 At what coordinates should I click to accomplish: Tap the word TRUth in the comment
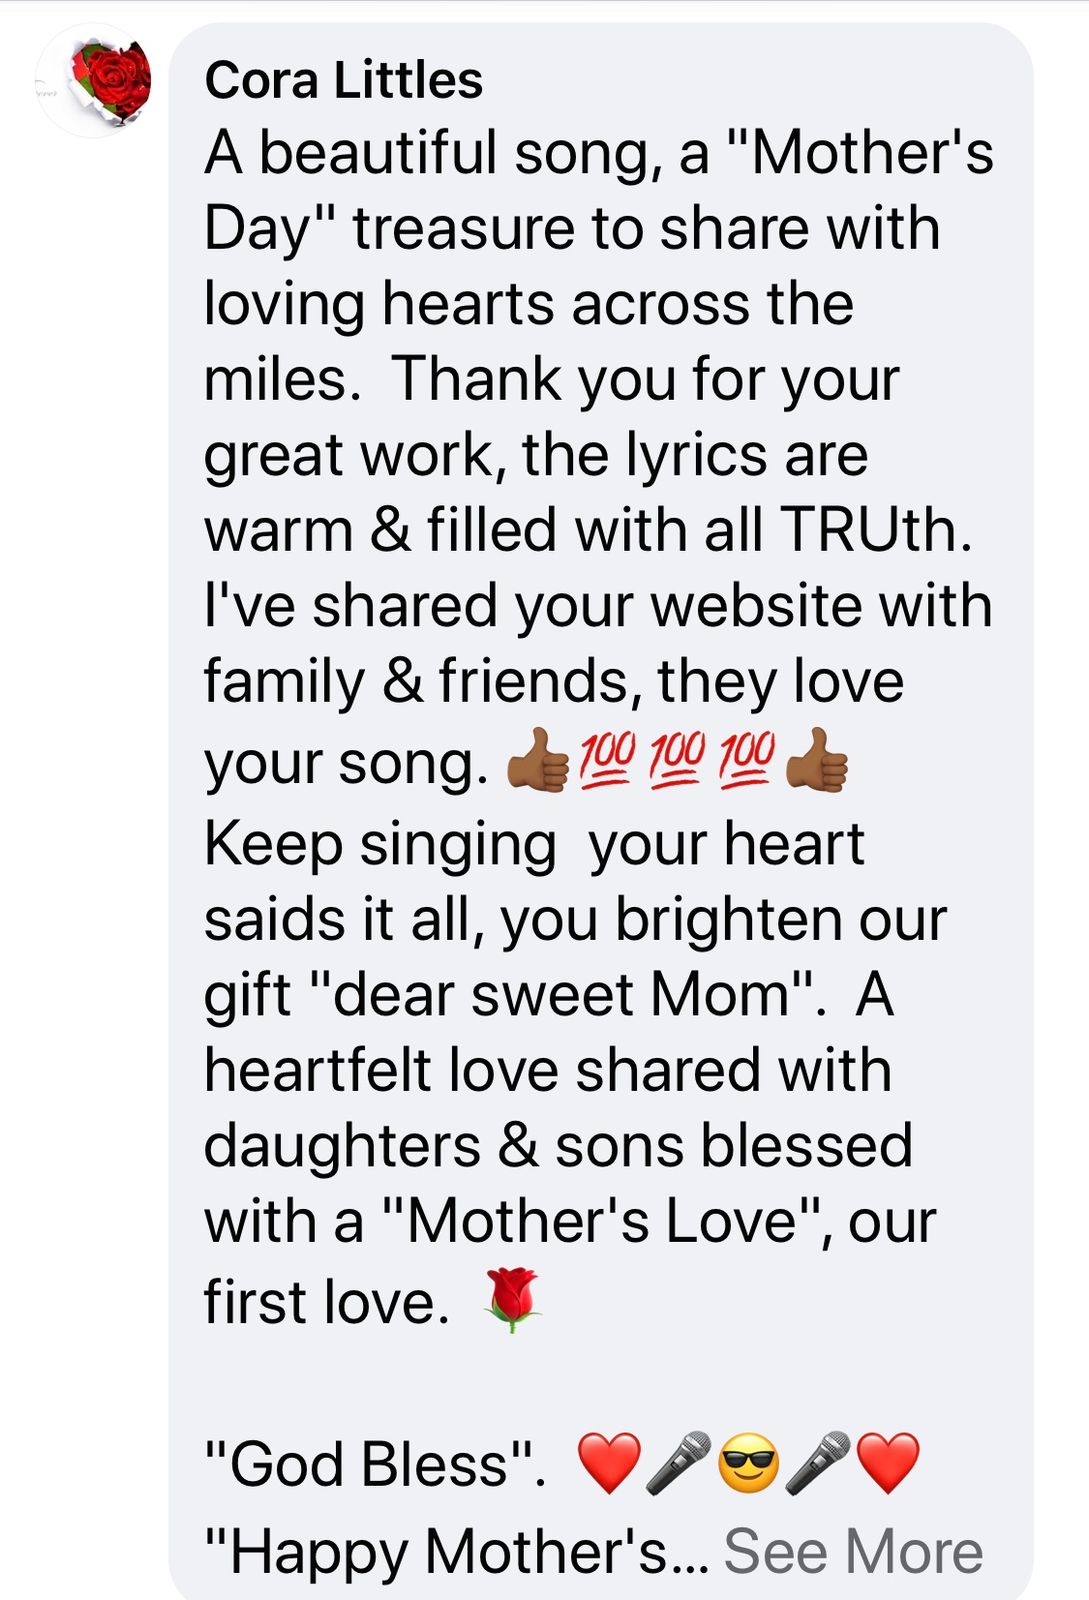point(876,529)
